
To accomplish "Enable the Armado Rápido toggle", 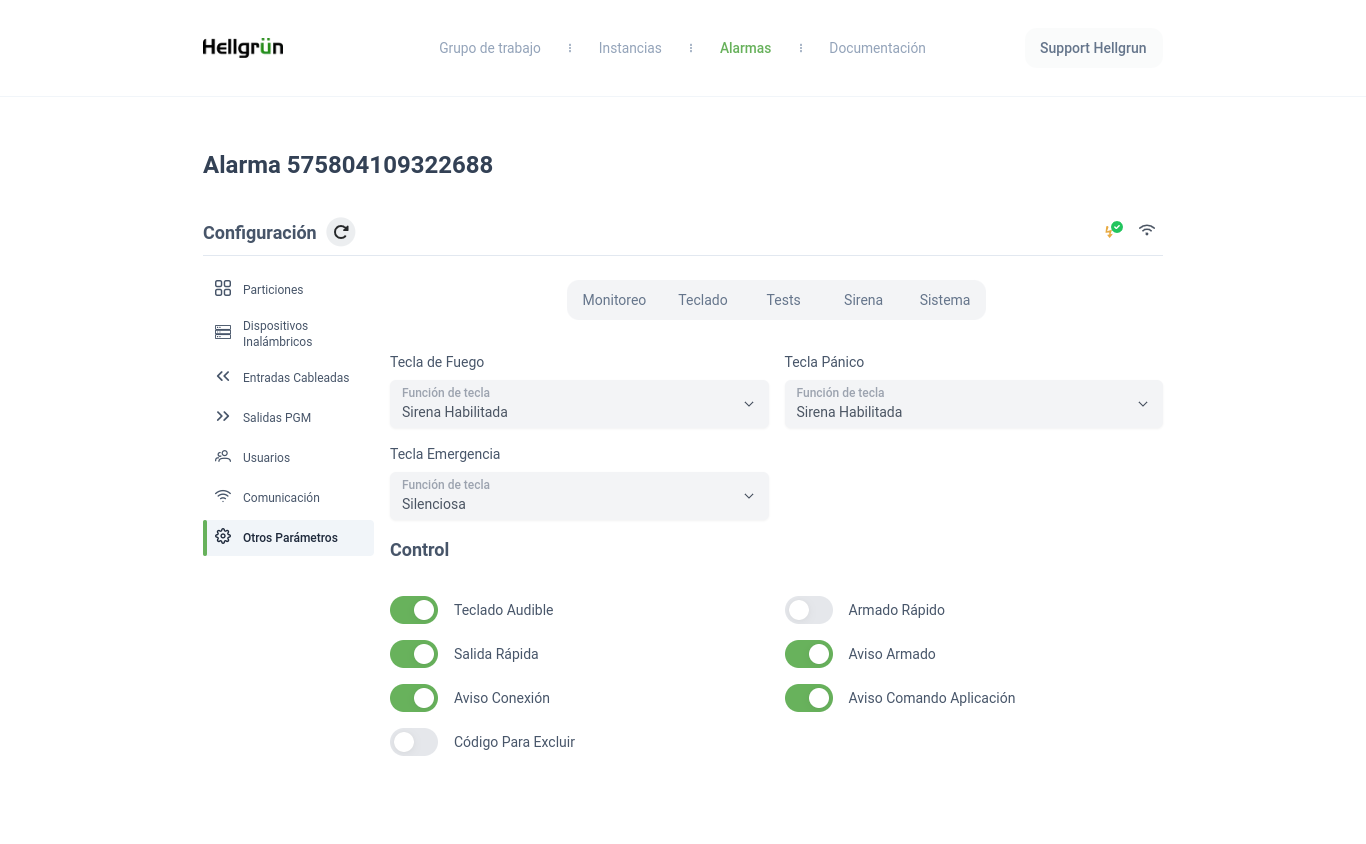I will (x=808, y=610).
